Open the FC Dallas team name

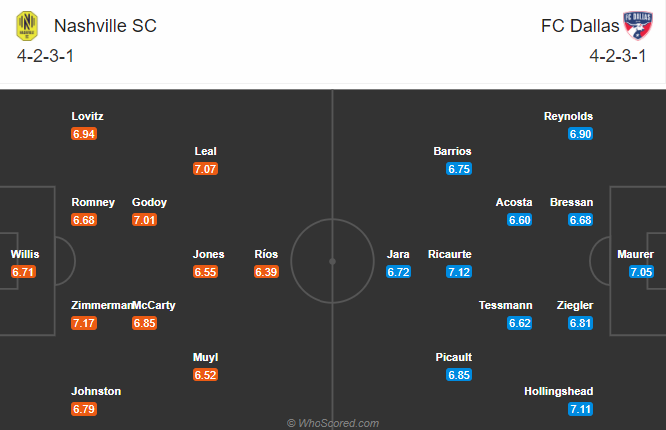click(x=580, y=26)
